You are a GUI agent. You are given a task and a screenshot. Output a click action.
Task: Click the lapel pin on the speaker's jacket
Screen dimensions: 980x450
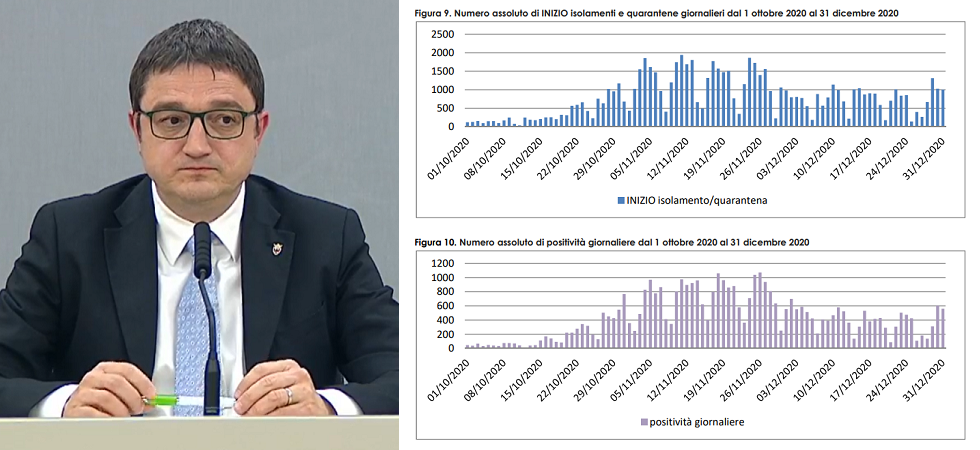pos(276,248)
